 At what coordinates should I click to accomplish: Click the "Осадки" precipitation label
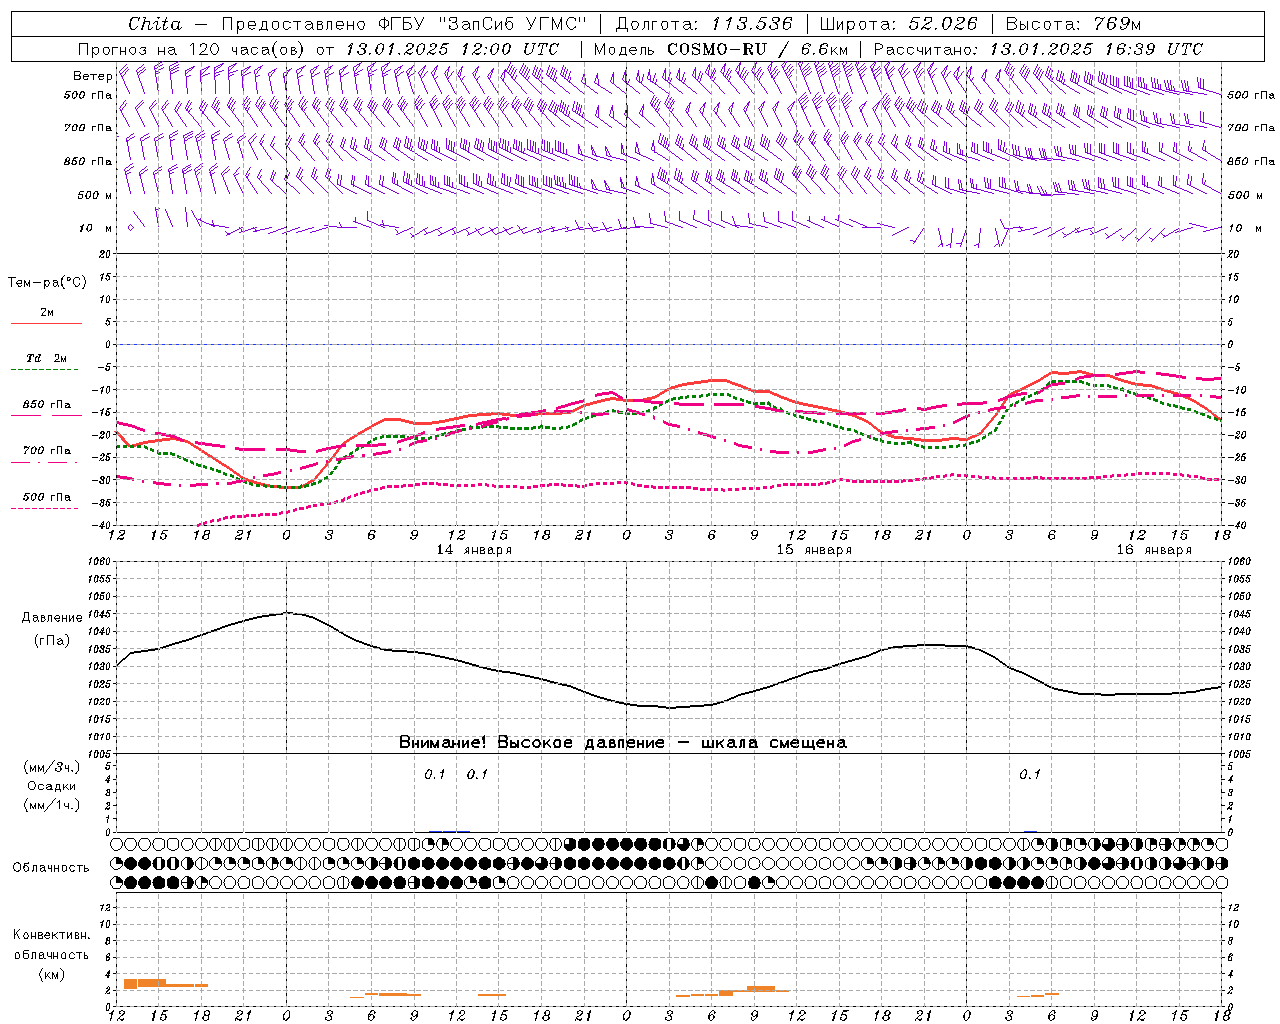click(51, 786)
